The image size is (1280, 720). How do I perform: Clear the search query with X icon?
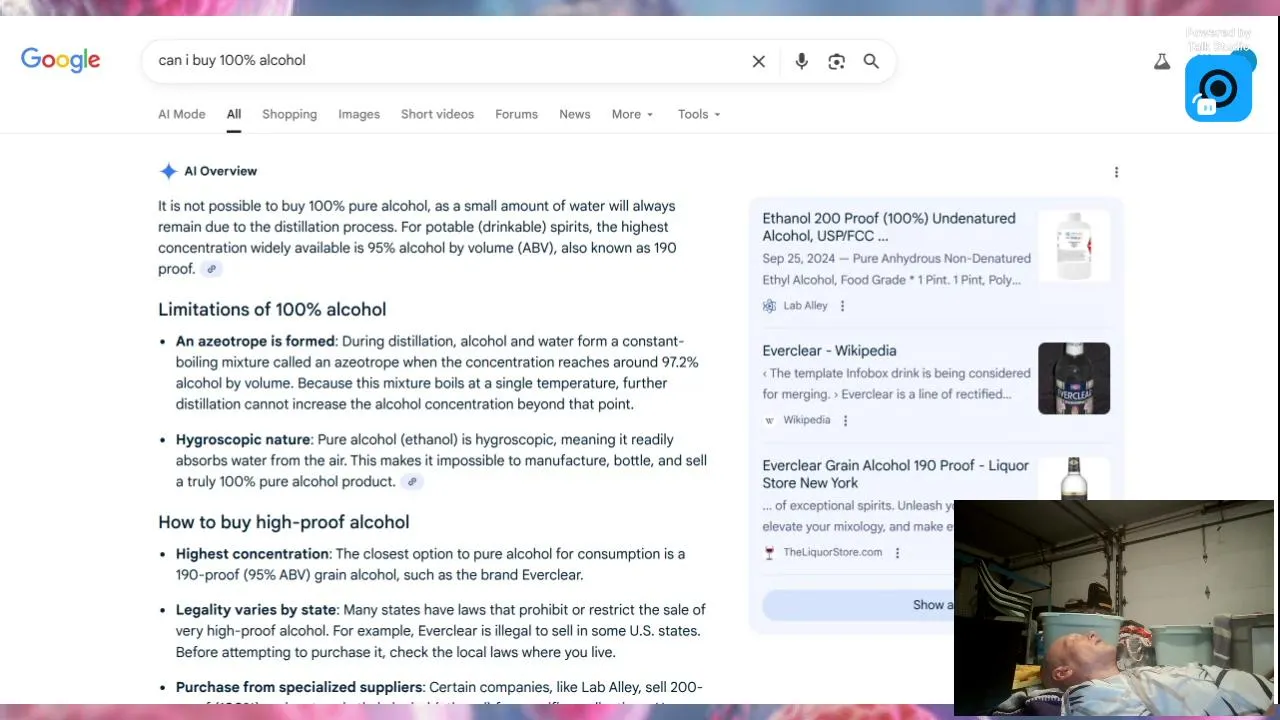tap(759, 61)
